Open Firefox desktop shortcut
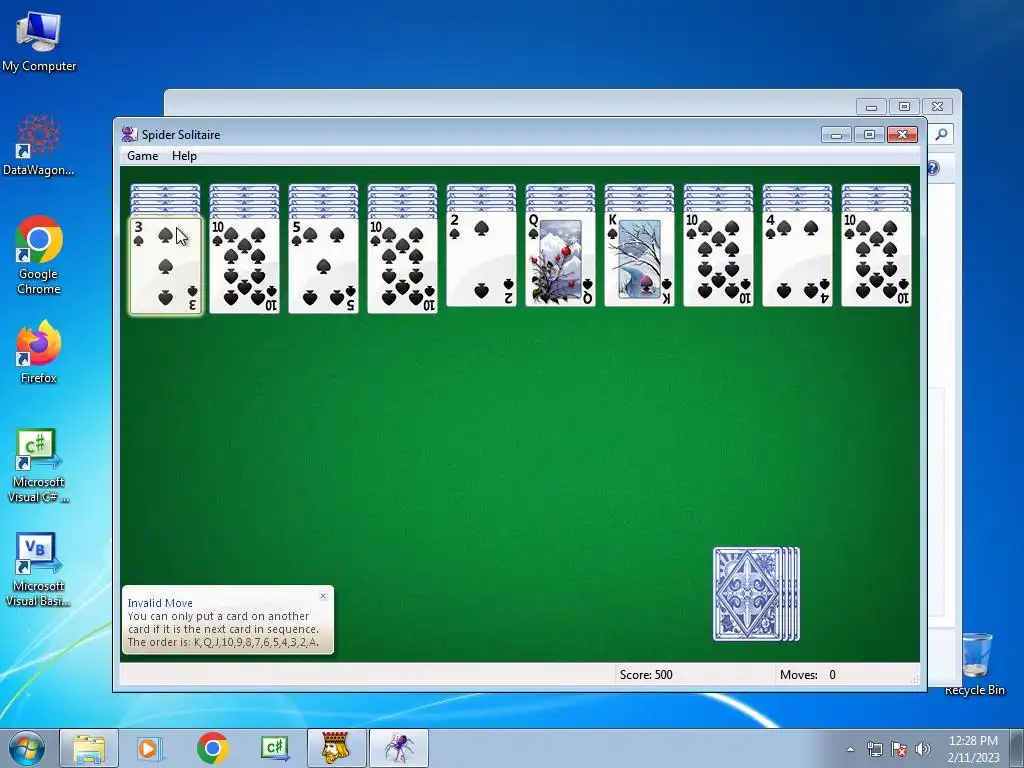Viewport: 1024px width, 768px height. coord(39,351)
